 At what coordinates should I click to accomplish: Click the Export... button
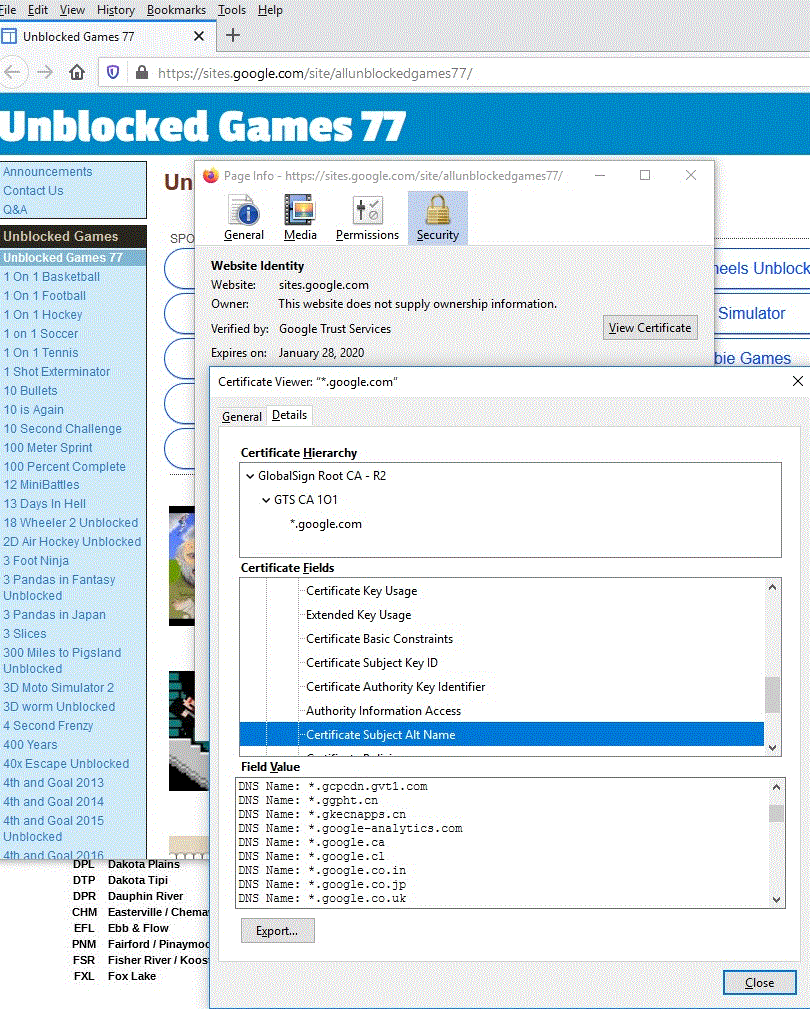tap(277, 930)
